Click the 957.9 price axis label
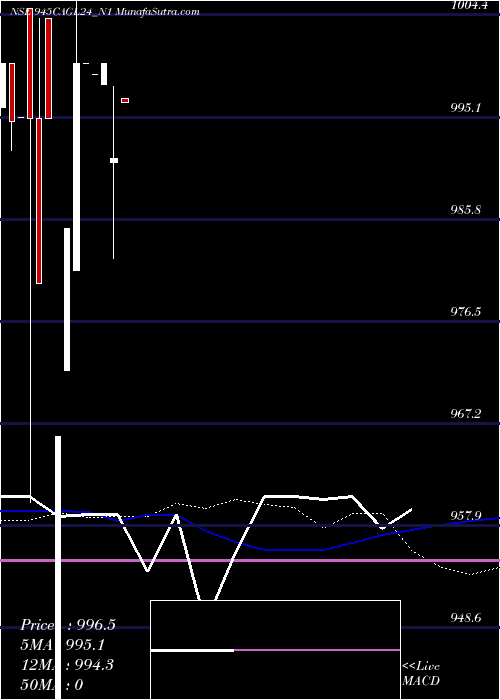Viewport: 500px width, 700px height. click(466, 516)
